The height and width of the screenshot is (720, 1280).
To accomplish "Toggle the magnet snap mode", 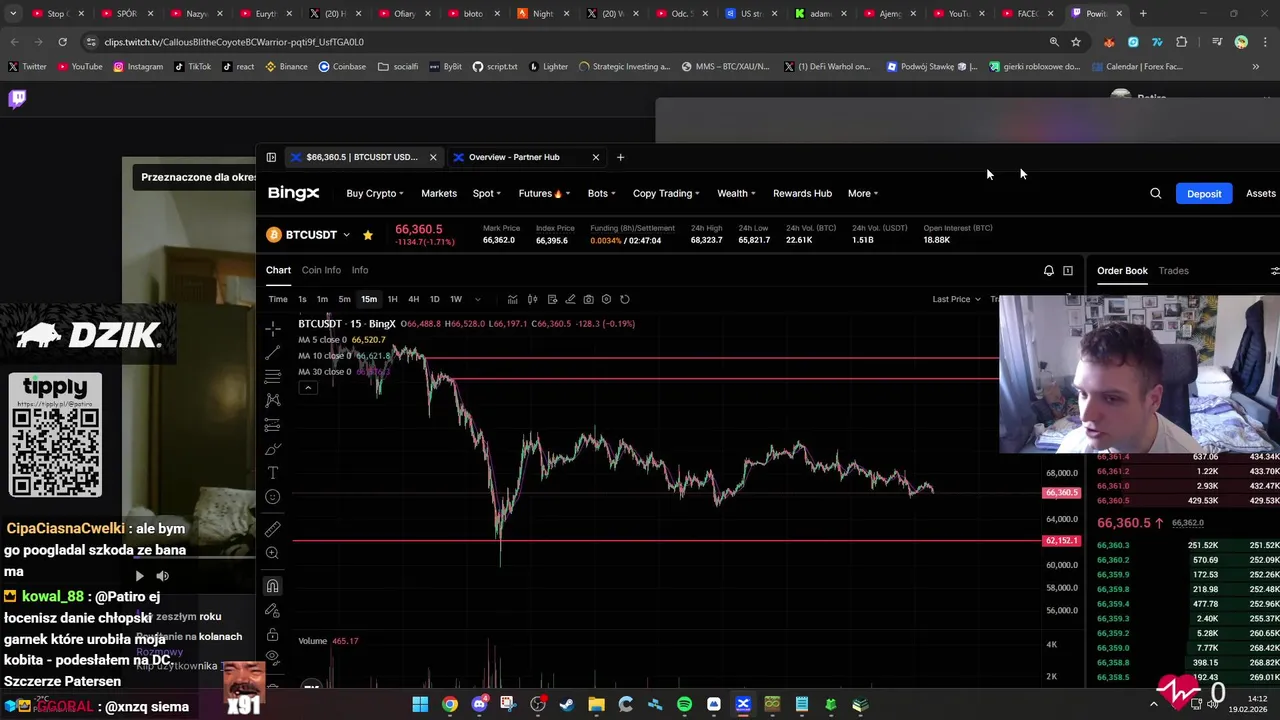I will coord(272,586).
